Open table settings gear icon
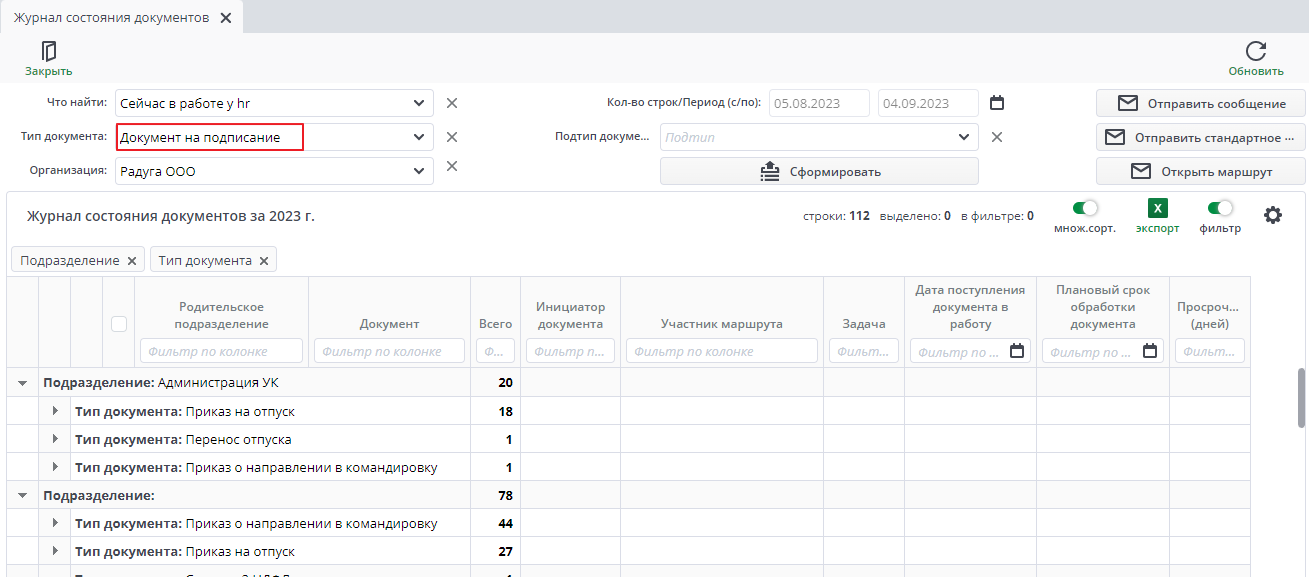1309x577 pixels. click(x=1273, y=215)
